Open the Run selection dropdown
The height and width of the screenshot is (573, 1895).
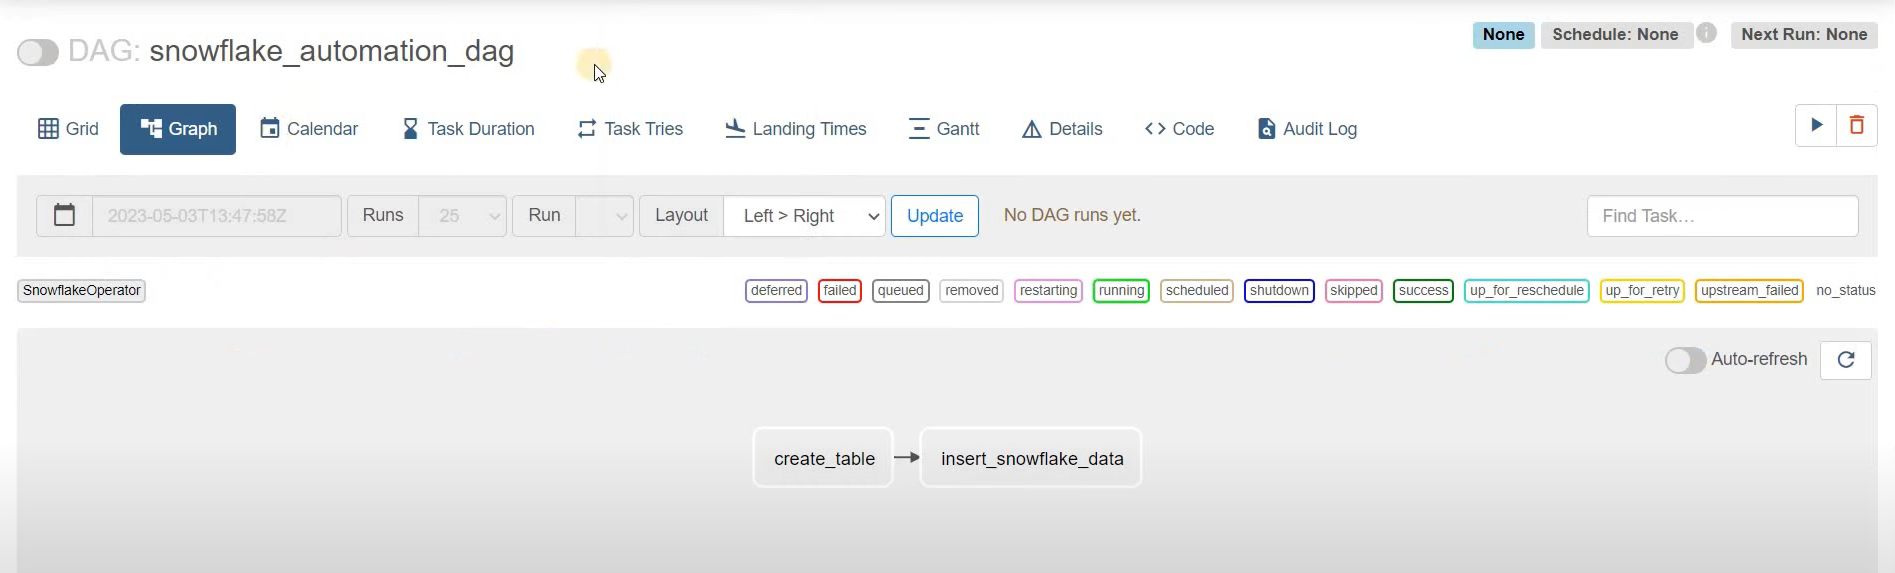coord(604,216)
